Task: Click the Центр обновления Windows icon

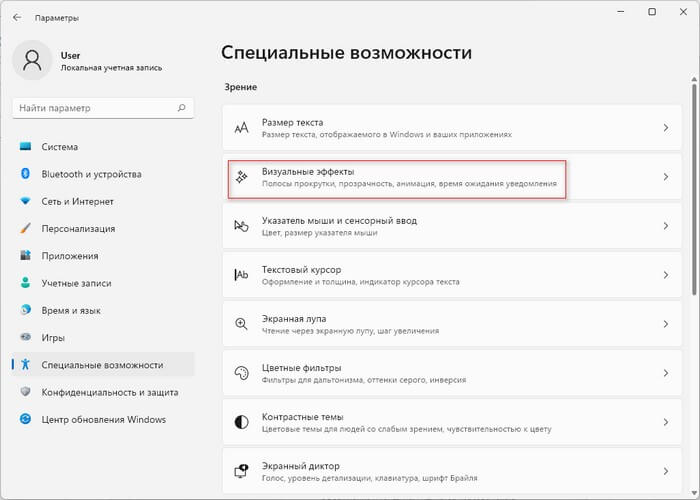Action: (x=26, y=419)
